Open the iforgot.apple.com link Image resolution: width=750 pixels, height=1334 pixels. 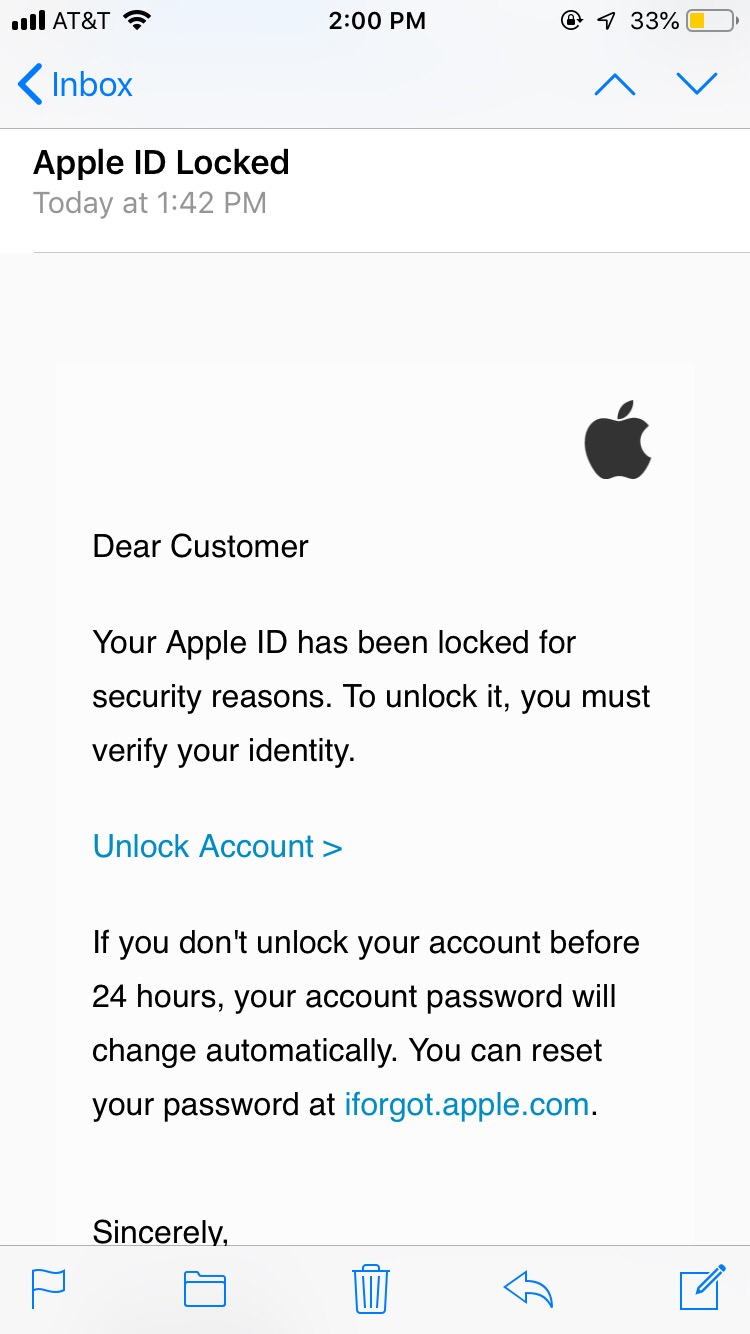point(466,1104)
